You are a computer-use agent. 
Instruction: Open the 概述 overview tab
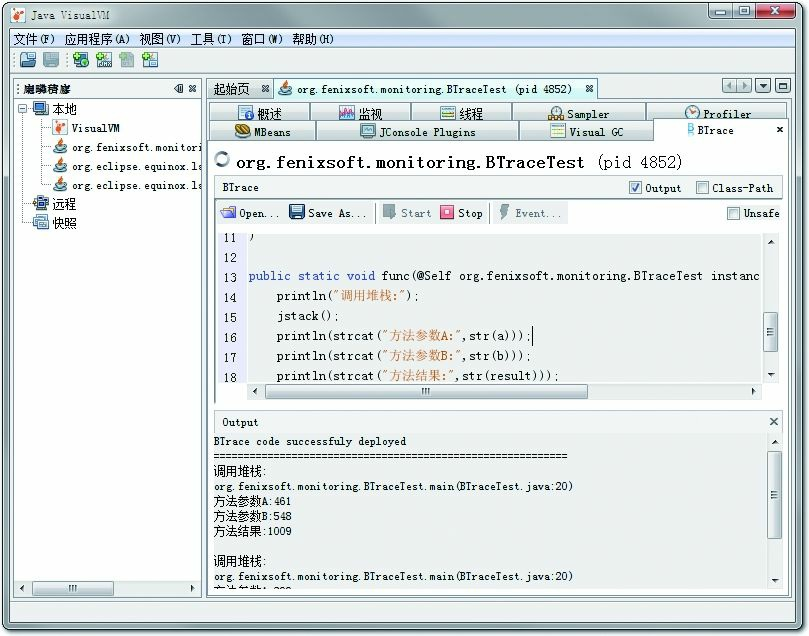click(x=260, y=113)
